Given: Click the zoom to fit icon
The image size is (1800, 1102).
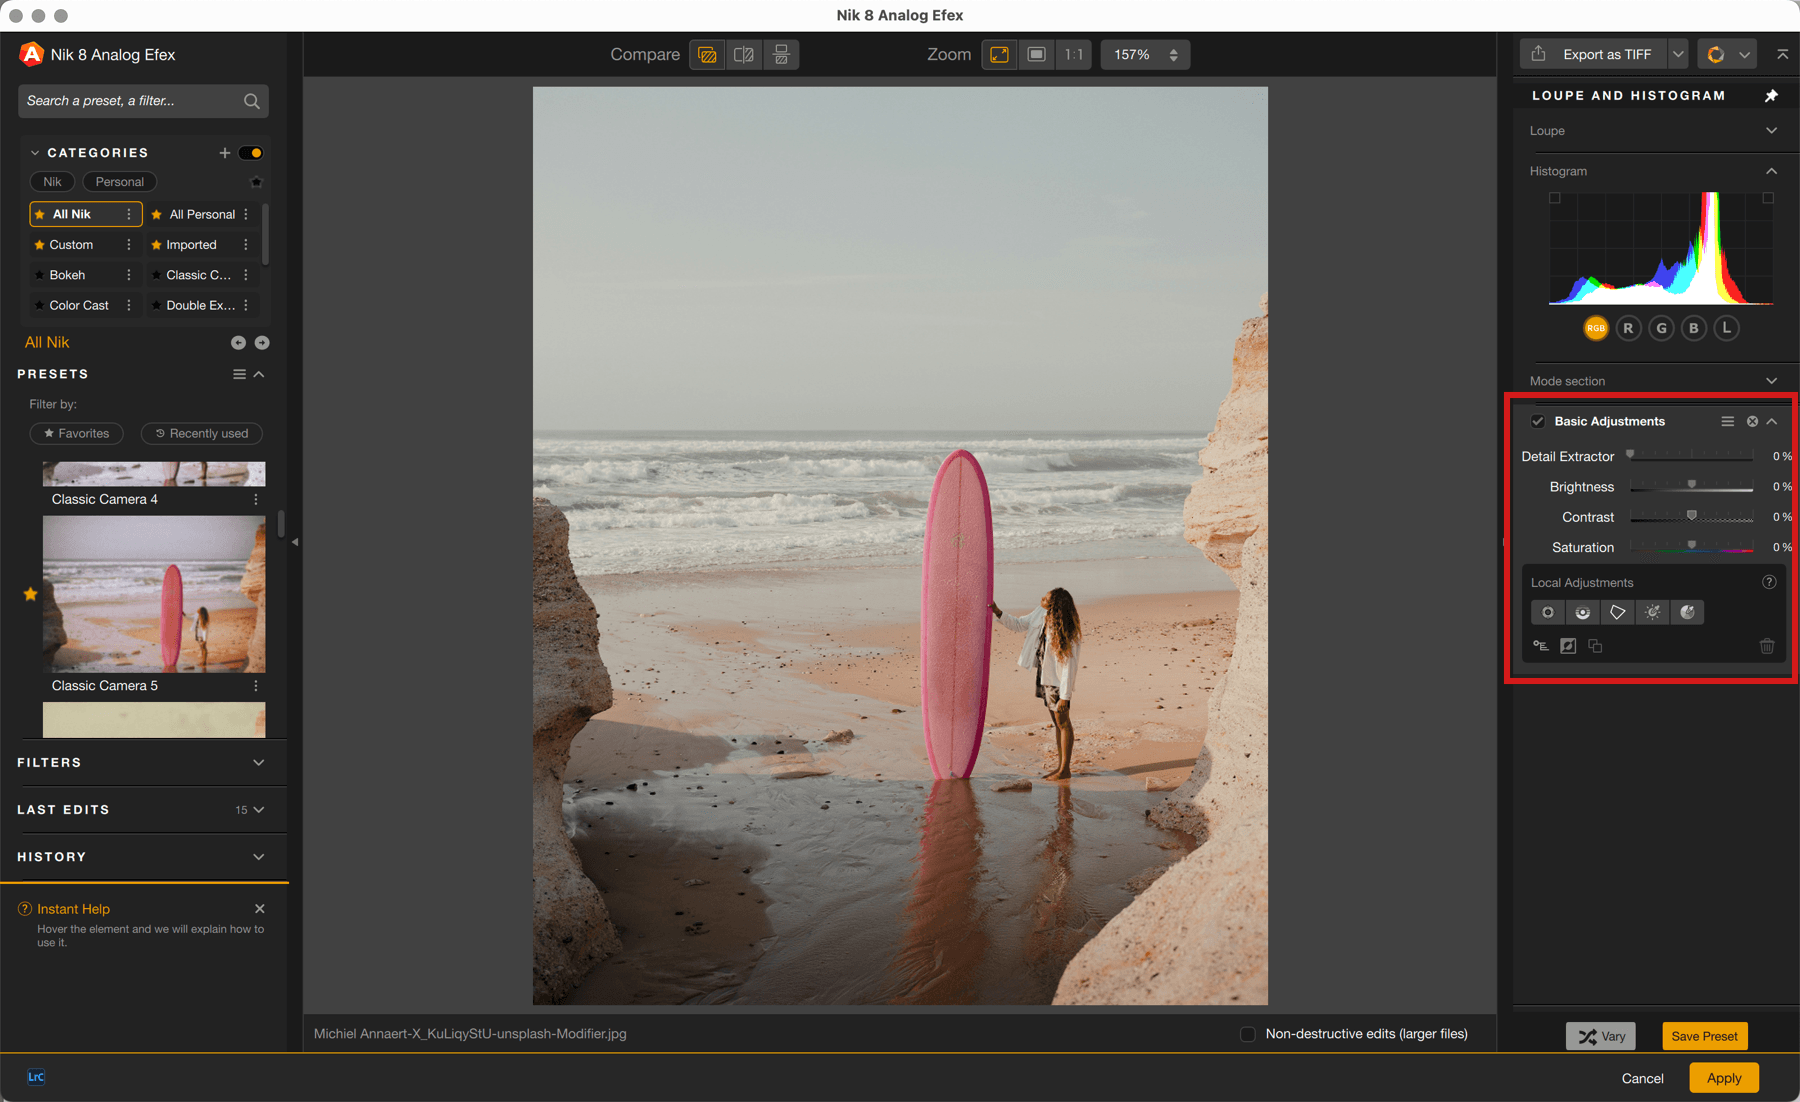Looking at the screenshot, I should [999, 55].
